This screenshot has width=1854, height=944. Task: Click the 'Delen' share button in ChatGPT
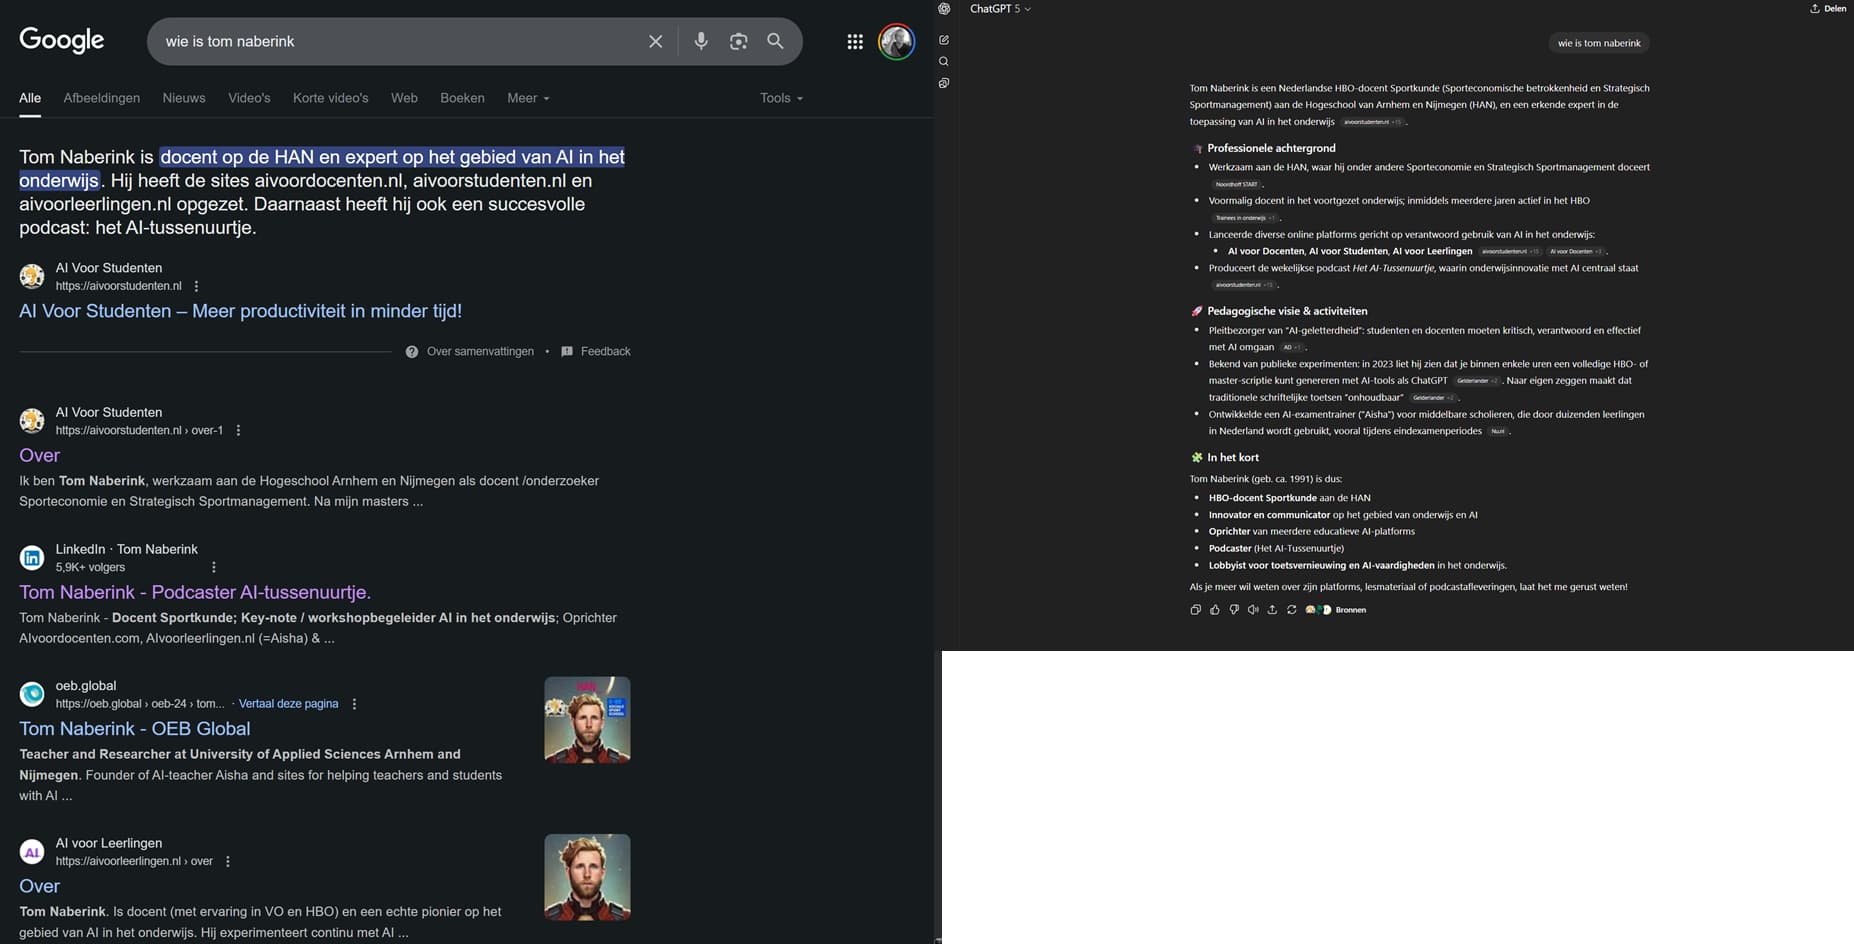1828,9
